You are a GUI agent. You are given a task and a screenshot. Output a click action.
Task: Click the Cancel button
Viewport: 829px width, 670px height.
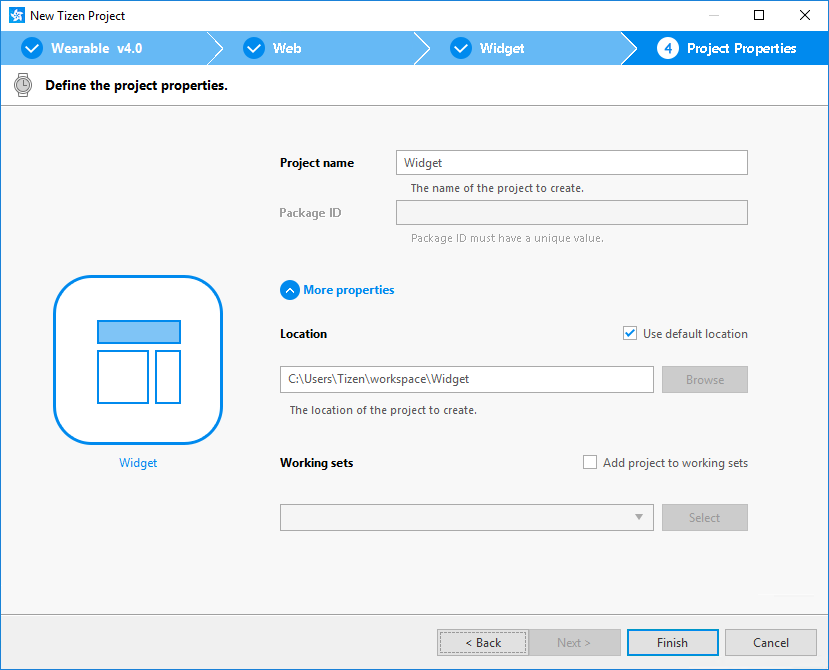pyautogui.click(x=770, y=642)
